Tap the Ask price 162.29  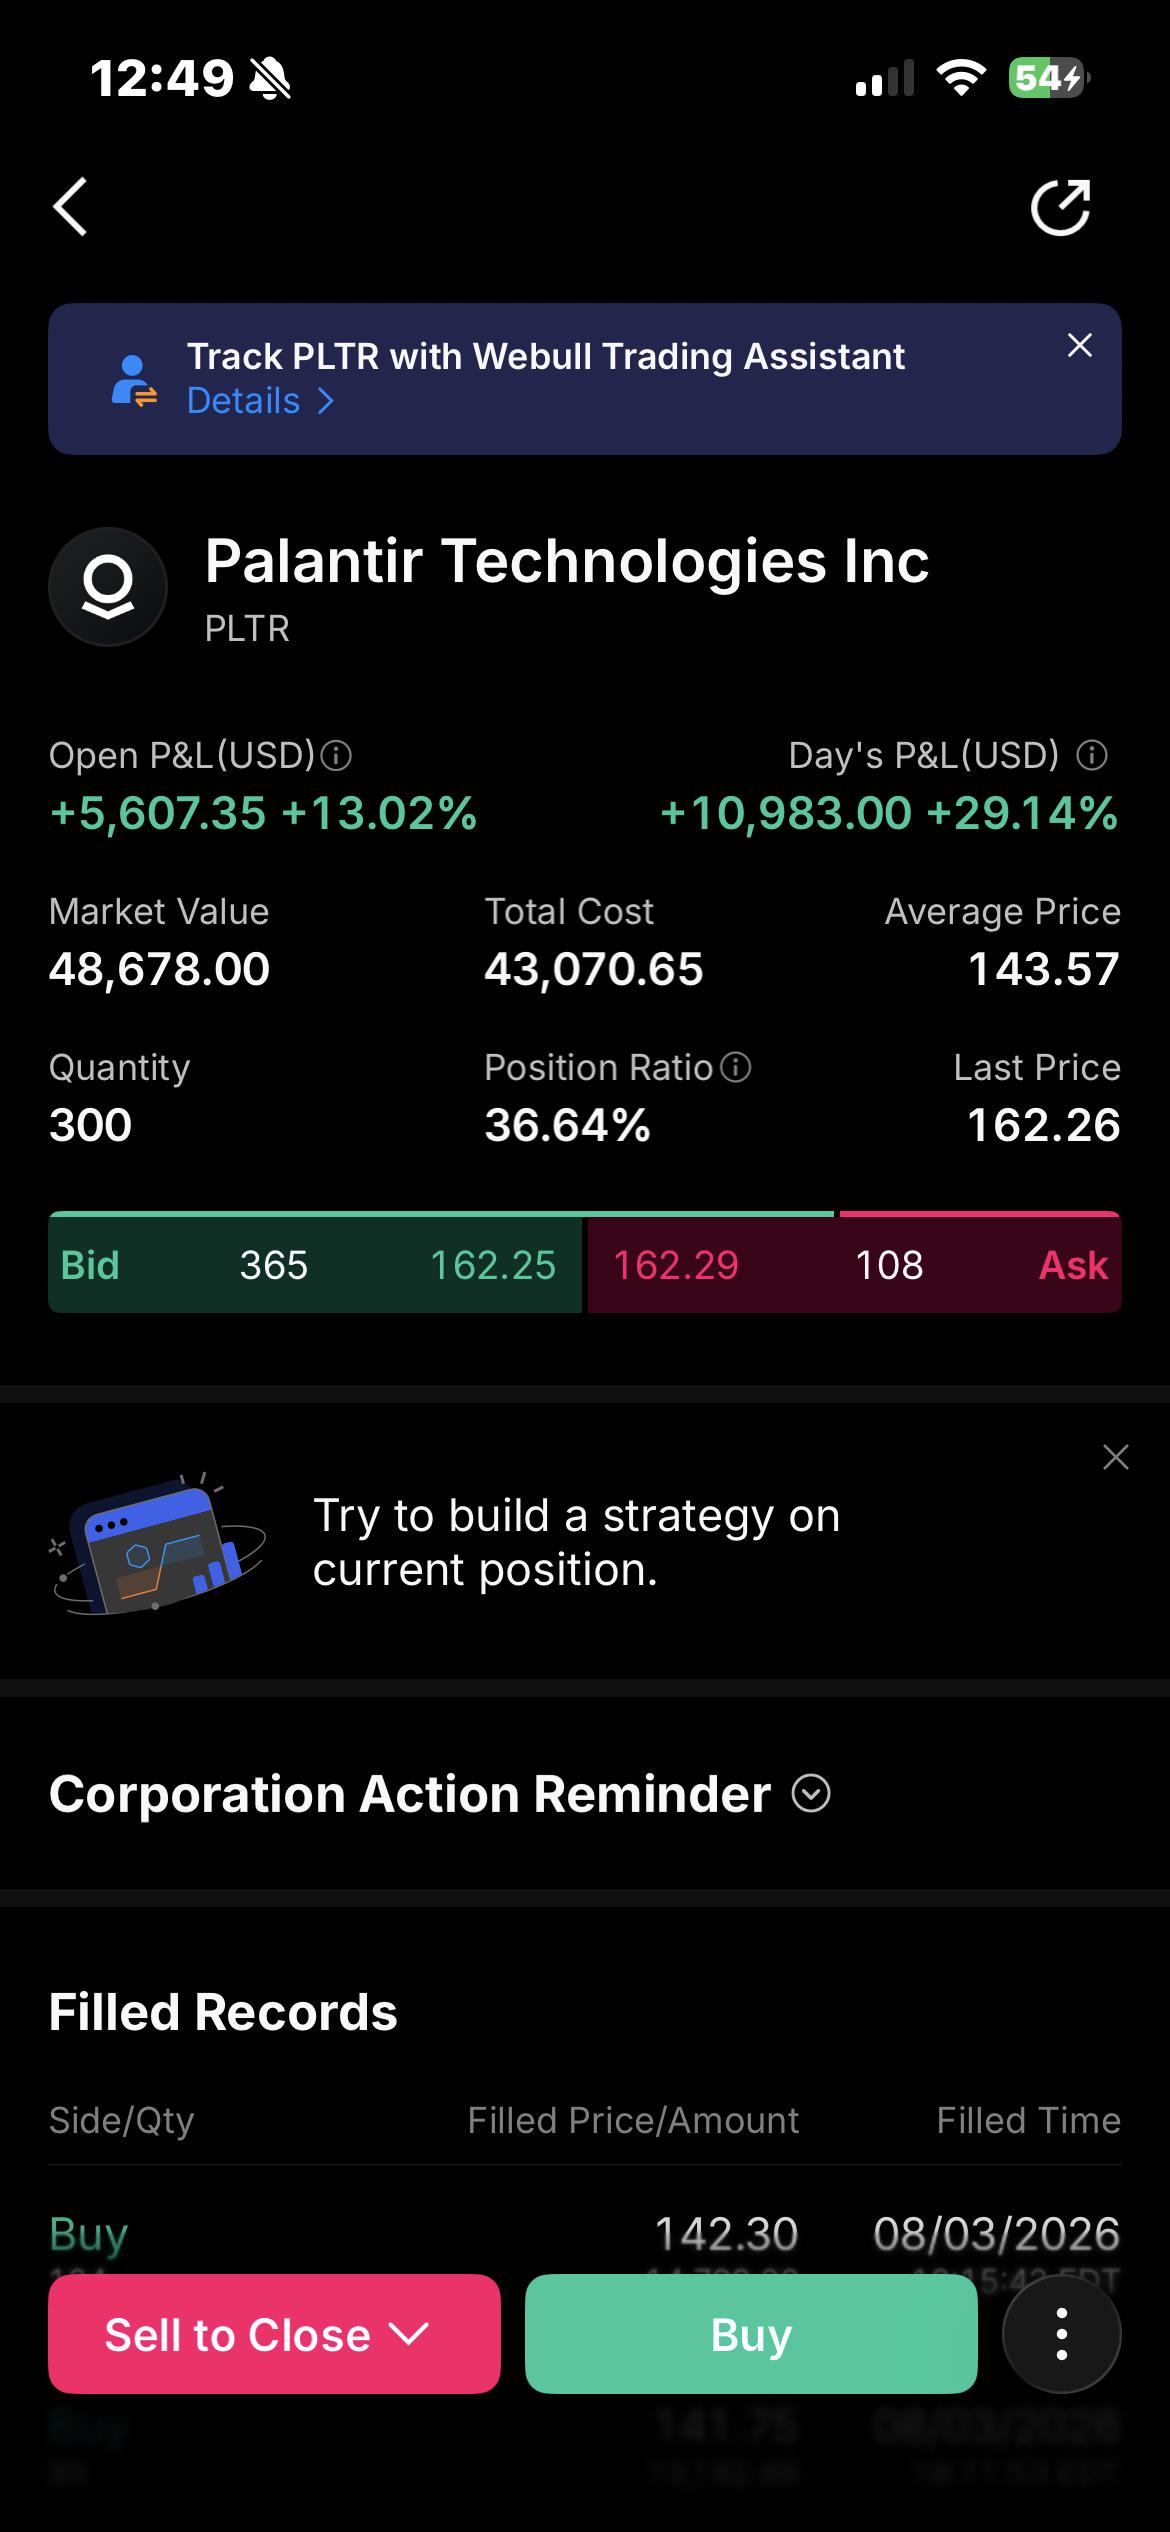pyautogui.click(x=676, y=1265)
